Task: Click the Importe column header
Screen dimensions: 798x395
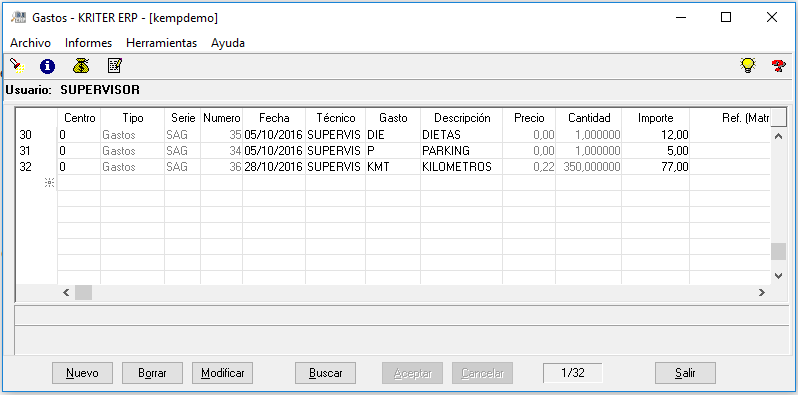Action: (x=656, y=118)
